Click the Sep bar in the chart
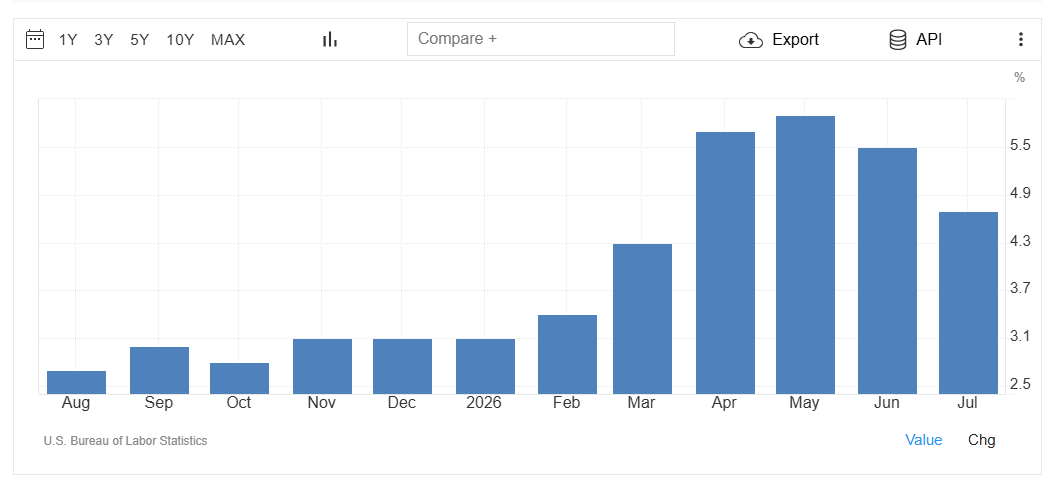The height and width of the screenshot is (489, 1056). [x=159, y=370]
